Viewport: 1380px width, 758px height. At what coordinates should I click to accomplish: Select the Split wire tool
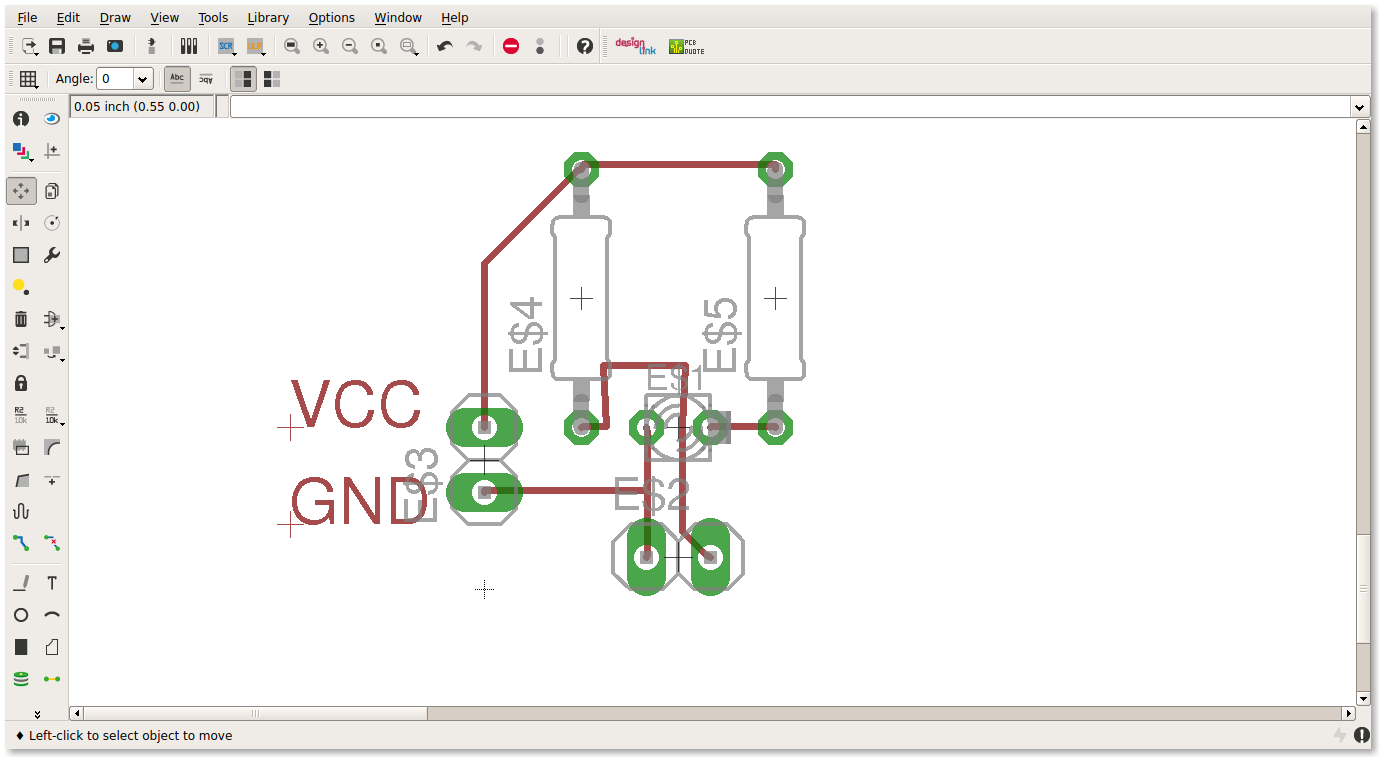tap(21, 480)
